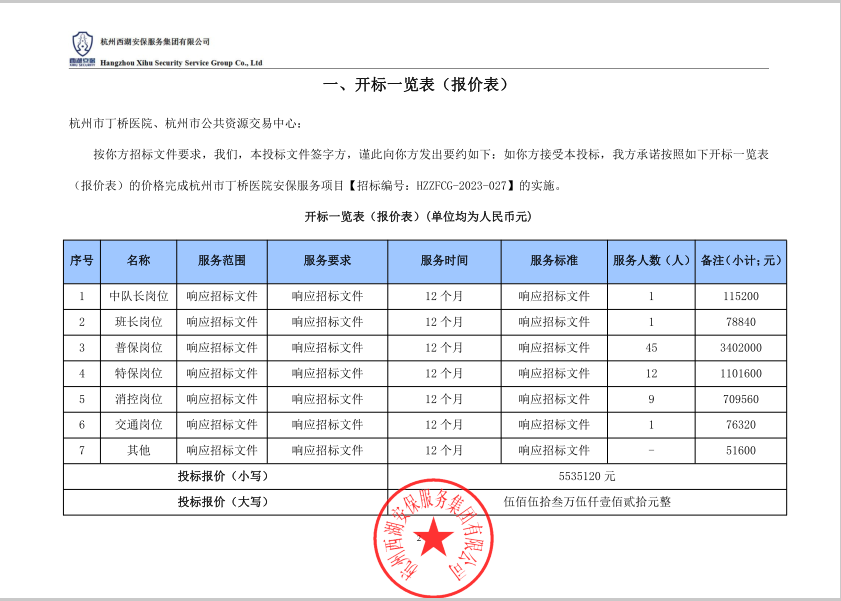Select the '班长岗位' cell
The width and height of the screenshot is (841, 601).
tap(138, 322)
